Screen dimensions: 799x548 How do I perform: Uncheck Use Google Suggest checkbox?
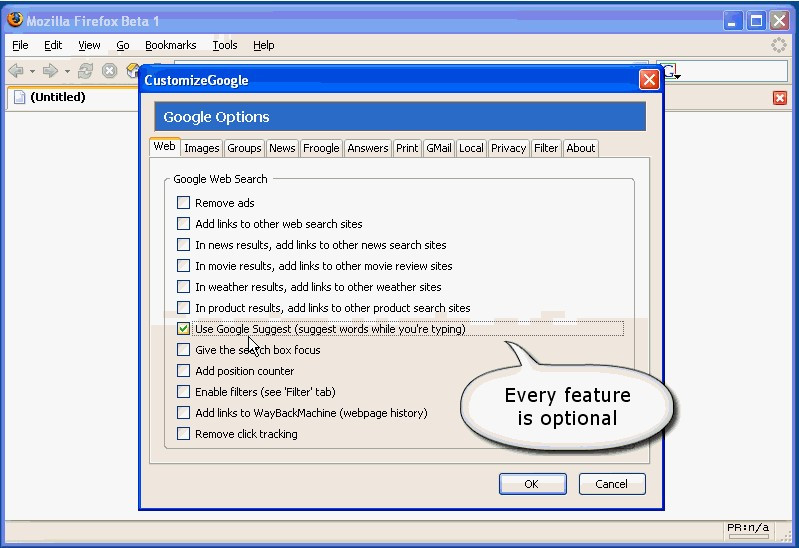183,329
